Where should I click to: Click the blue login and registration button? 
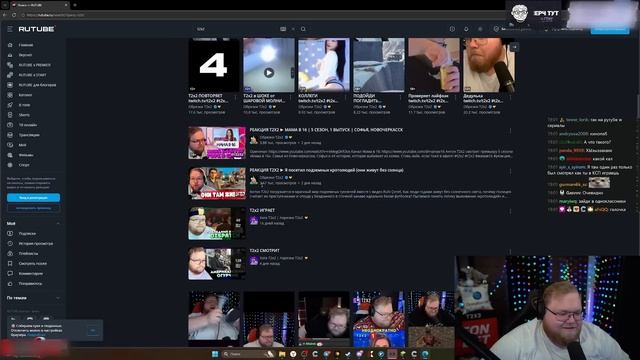[x=33, y=198]
